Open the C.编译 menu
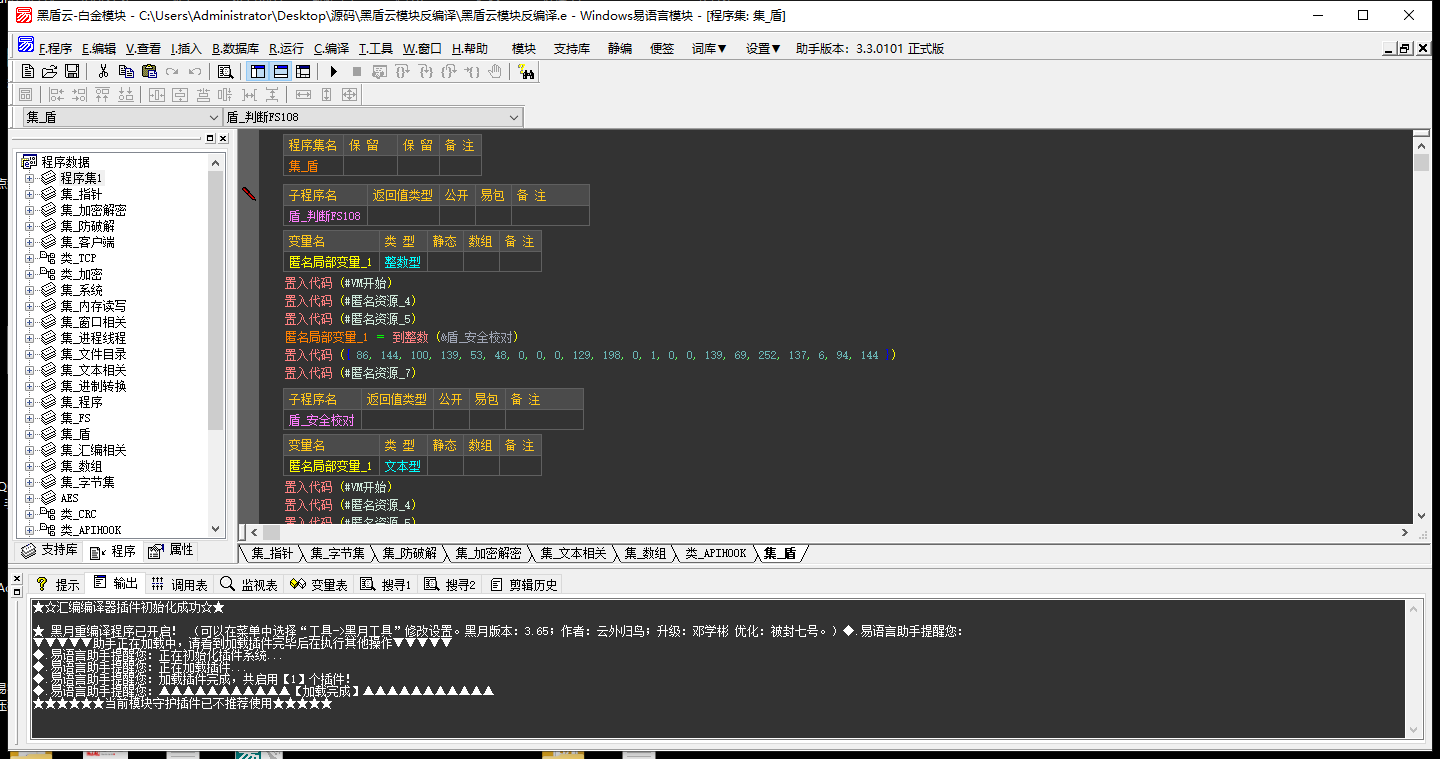The image size is (1440, 759). click(331, 48)
